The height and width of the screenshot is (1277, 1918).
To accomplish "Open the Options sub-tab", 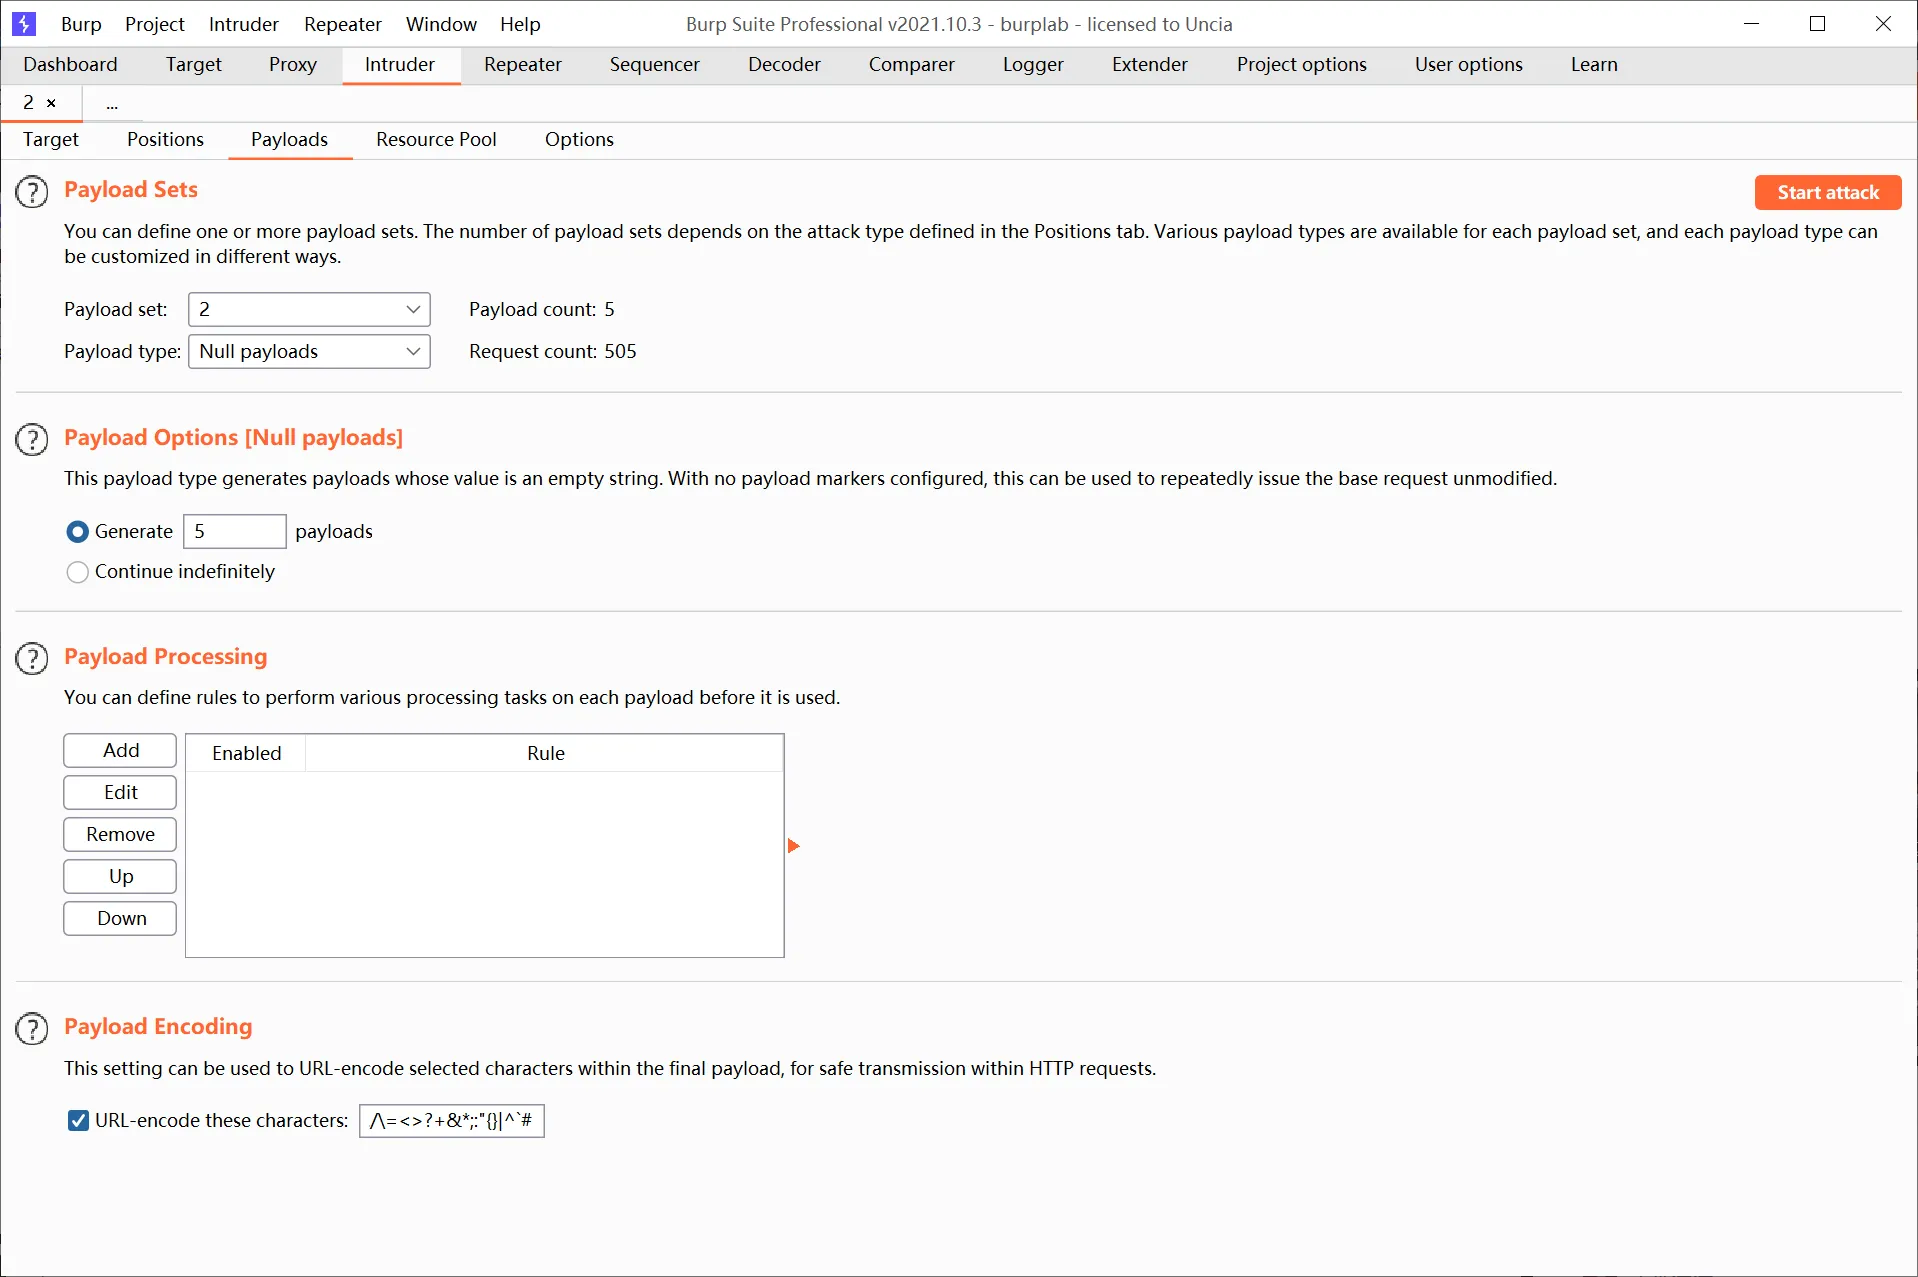I will [579, 140].
